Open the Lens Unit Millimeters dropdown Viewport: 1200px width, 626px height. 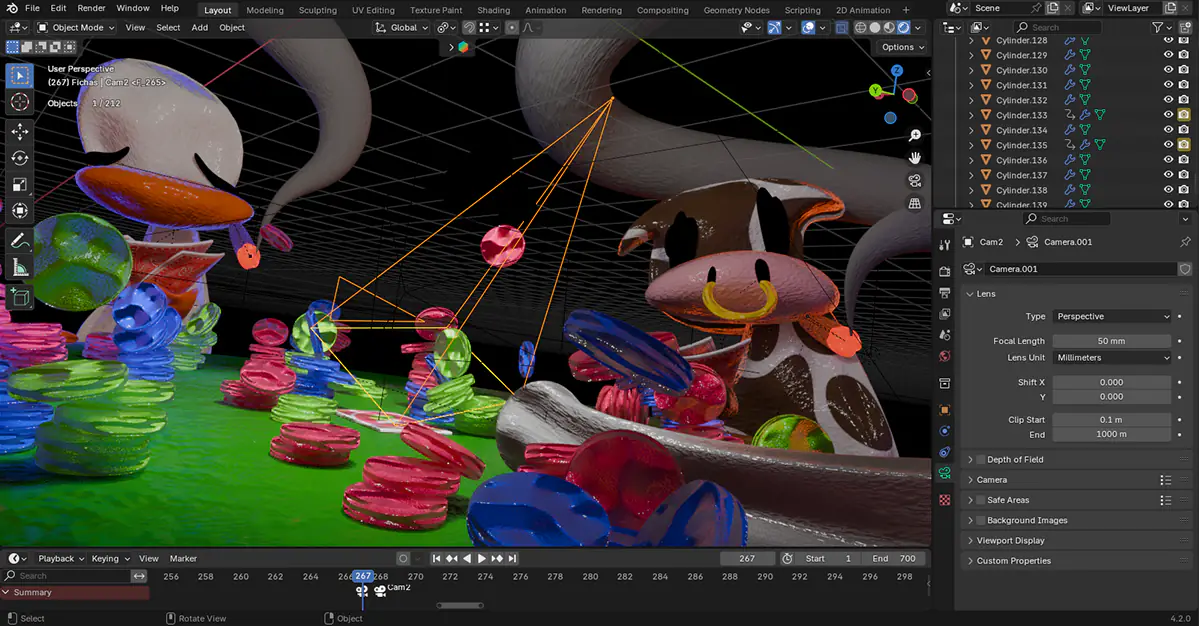1112,357
